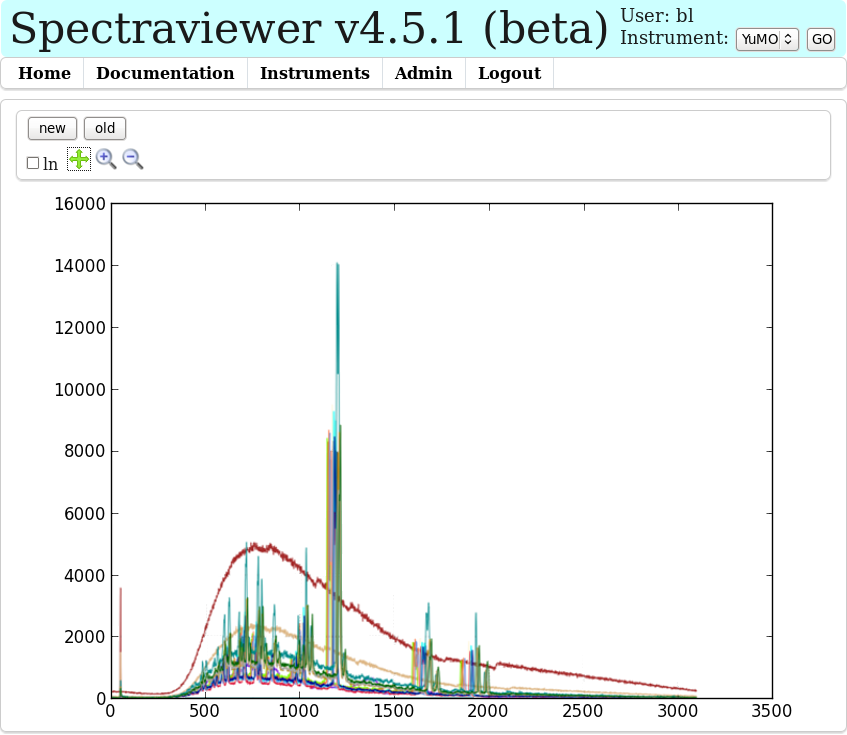
Task: Click the zoom in magnifier icon
Action: click(x=106, y=159)
